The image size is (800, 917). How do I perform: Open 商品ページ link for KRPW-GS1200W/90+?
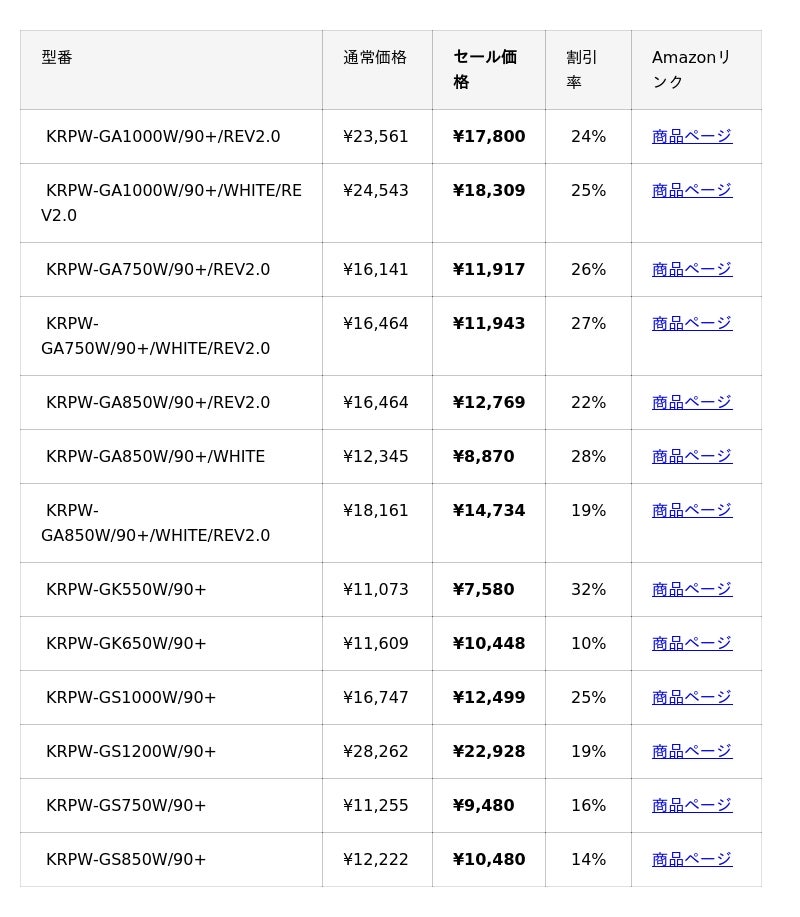pos(692,751)
